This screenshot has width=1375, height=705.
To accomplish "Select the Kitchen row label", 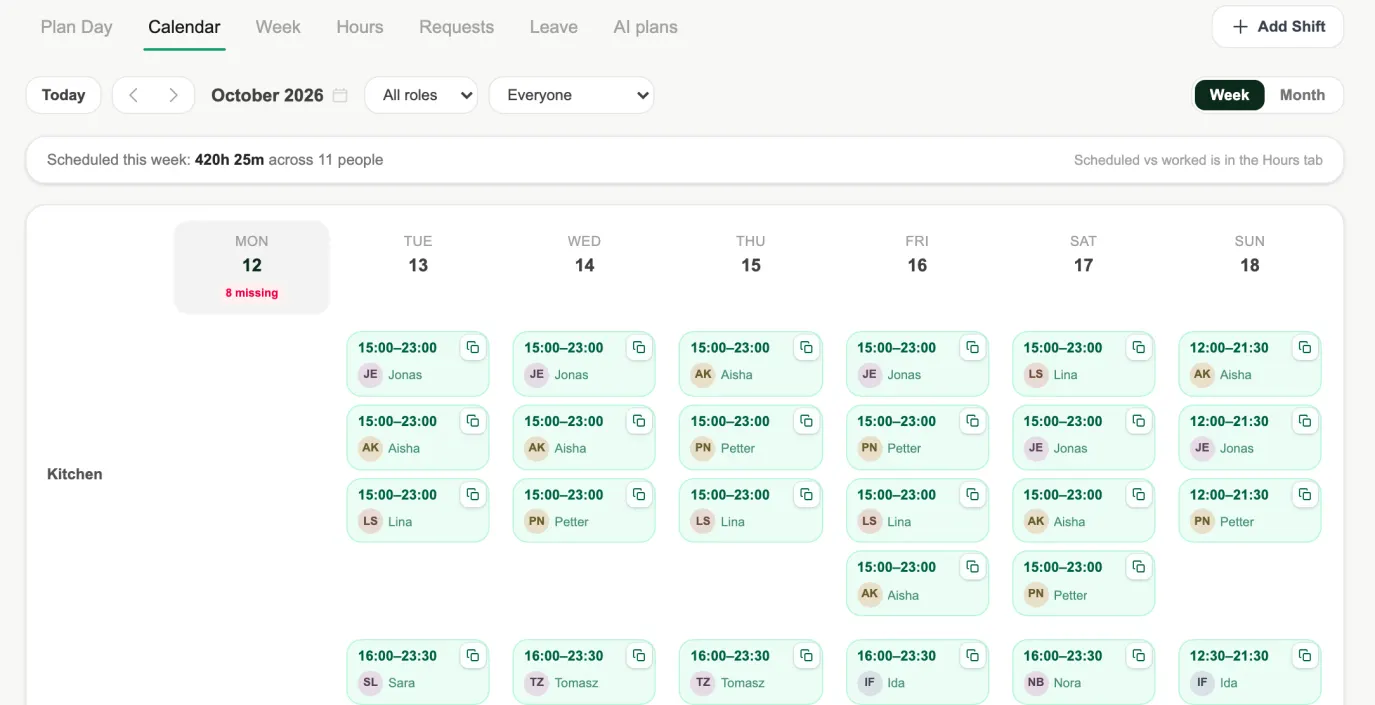I will pyautogui.click(x=75, y=474).
